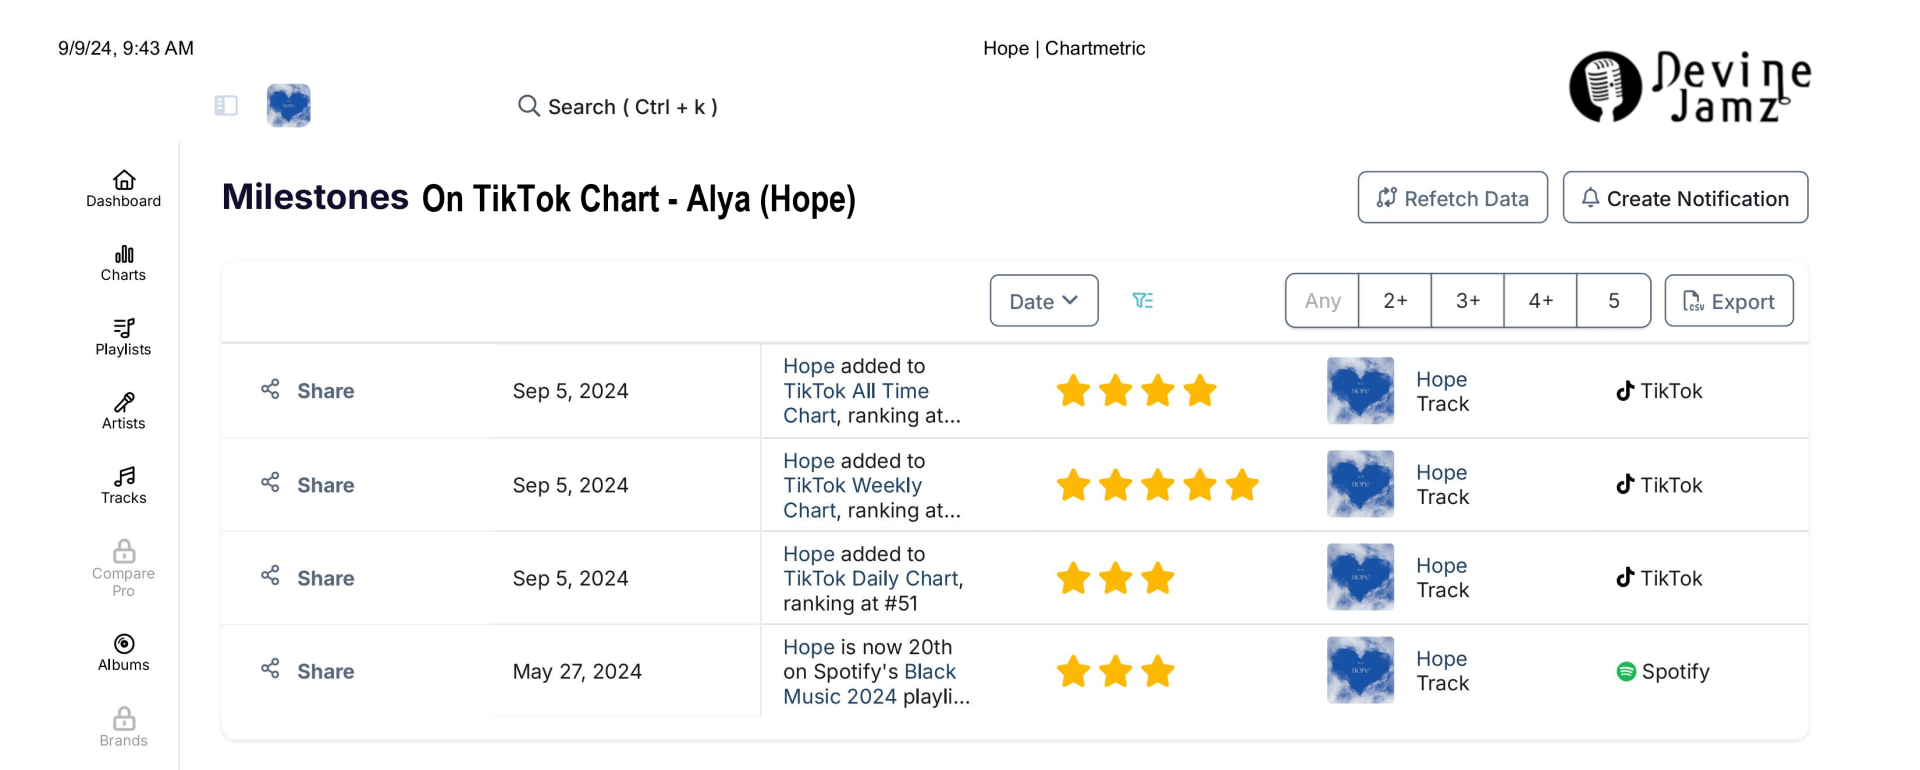Click share icon for TikTok All Time milestone
Viewport: 1920px width, 770px height.
[270, 389]
